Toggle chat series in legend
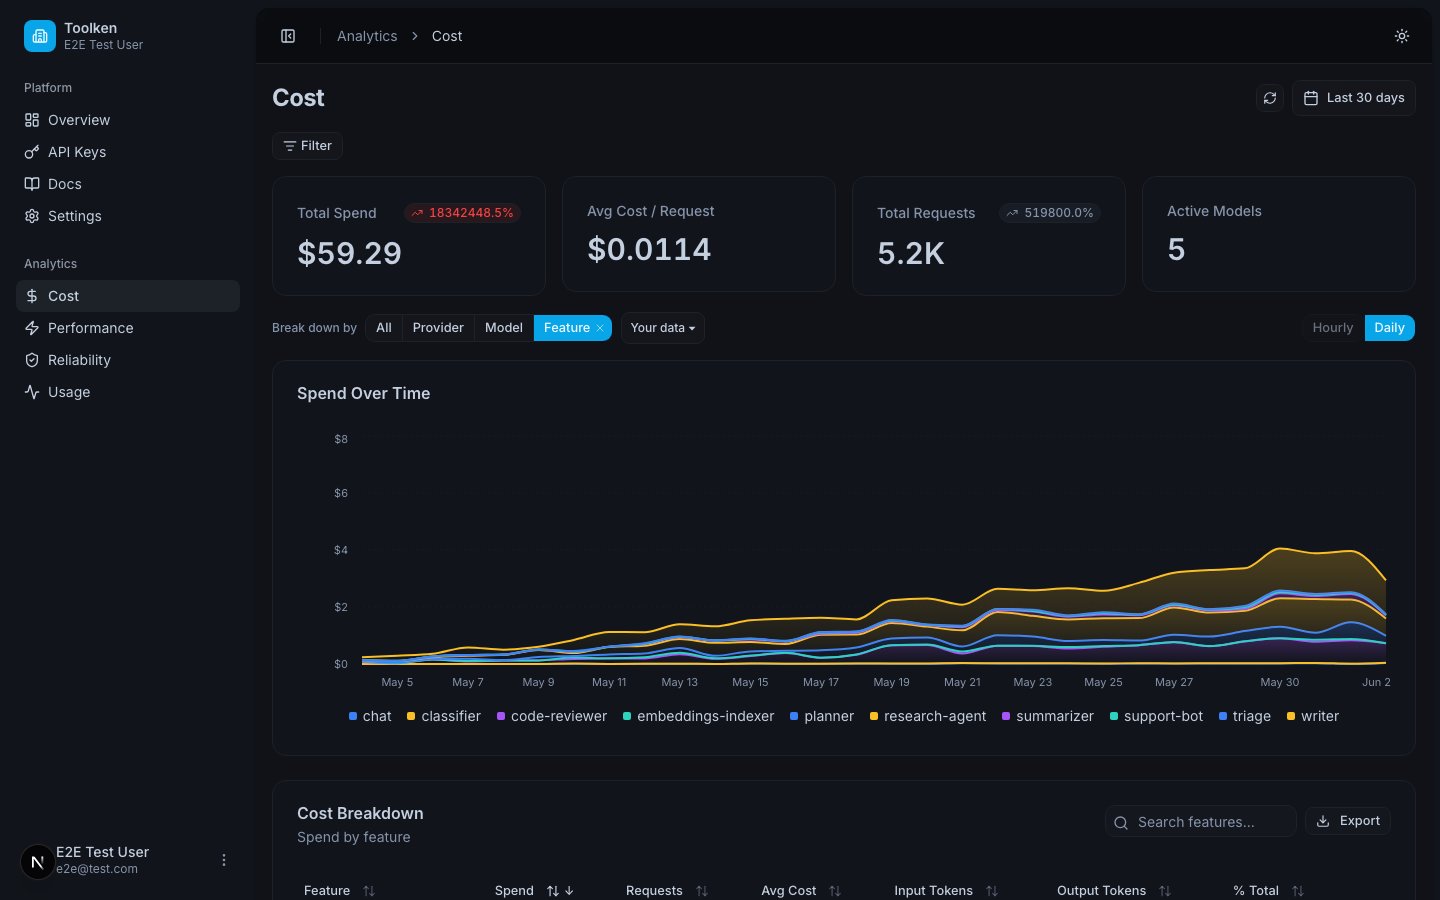This screenshot has width=1440, height=900. click(370, 716)
